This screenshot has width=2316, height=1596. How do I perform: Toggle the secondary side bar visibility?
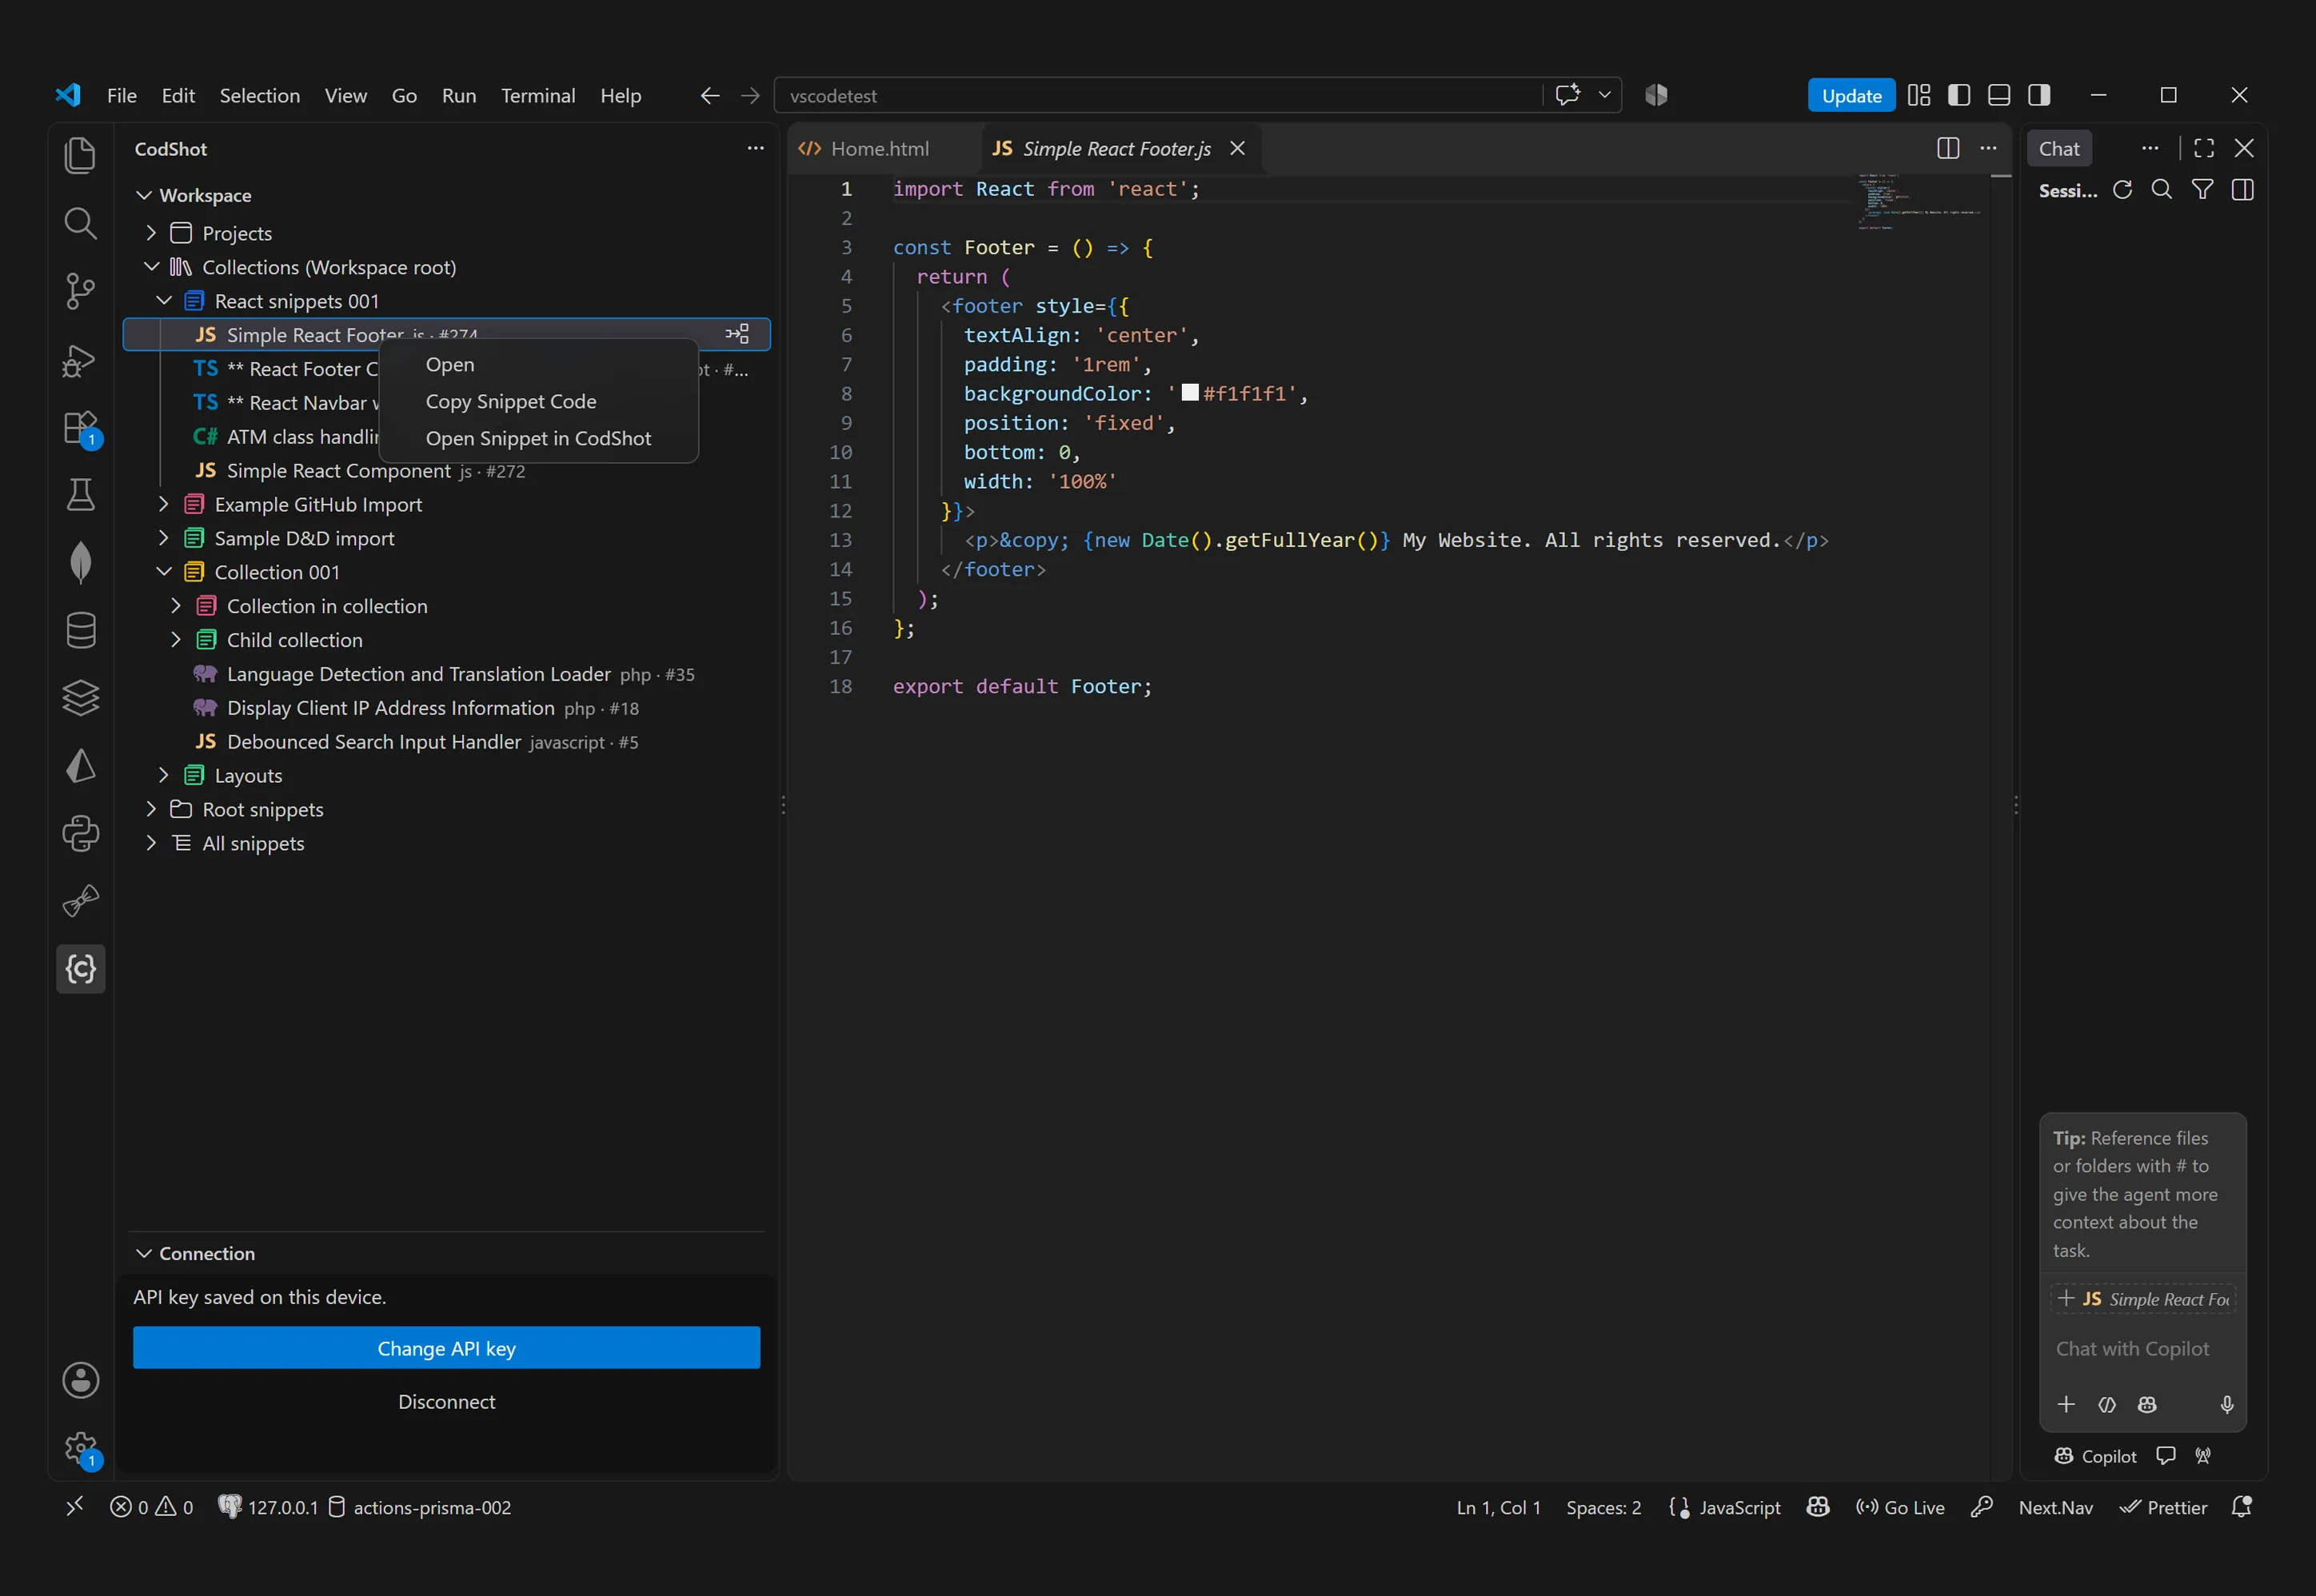point(2039,95)
